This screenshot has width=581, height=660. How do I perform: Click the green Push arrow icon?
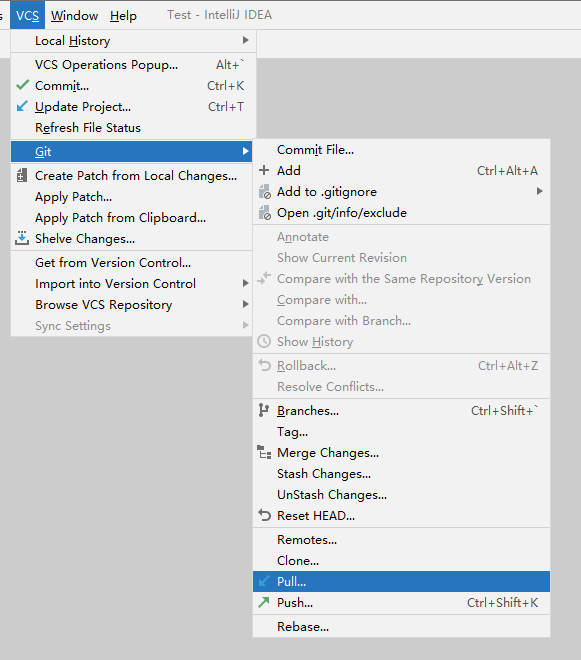point(264,602)
